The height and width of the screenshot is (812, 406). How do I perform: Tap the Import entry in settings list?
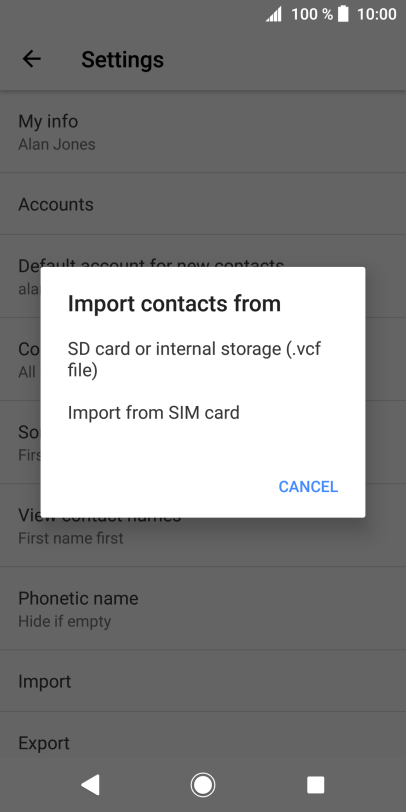coord(203,681)
